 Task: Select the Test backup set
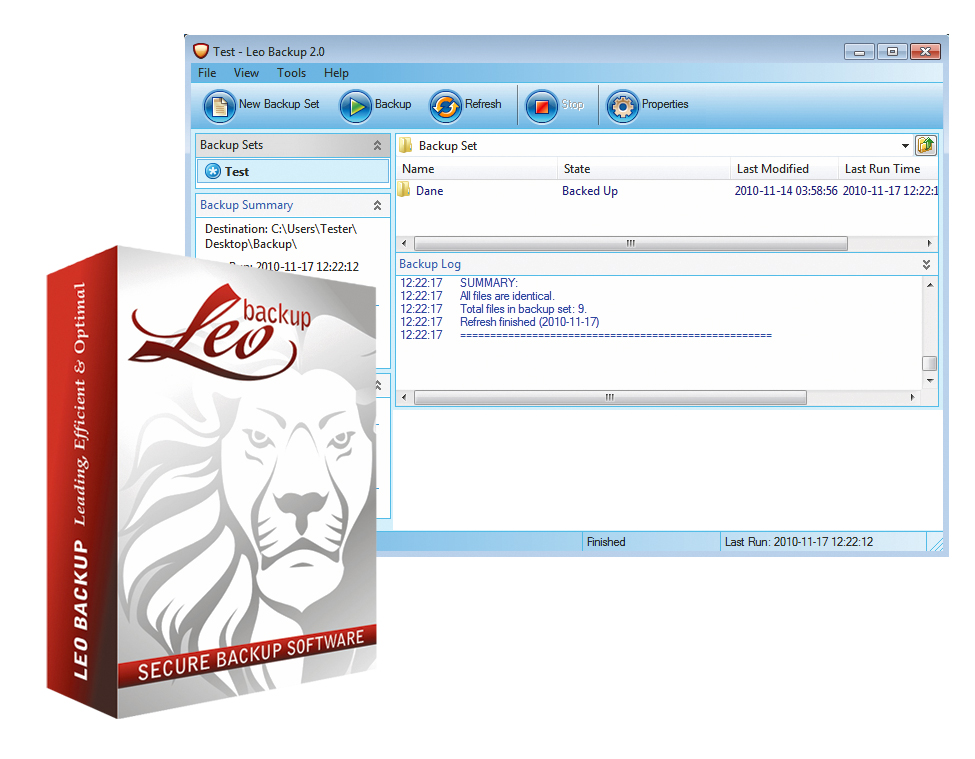point(237,172)
